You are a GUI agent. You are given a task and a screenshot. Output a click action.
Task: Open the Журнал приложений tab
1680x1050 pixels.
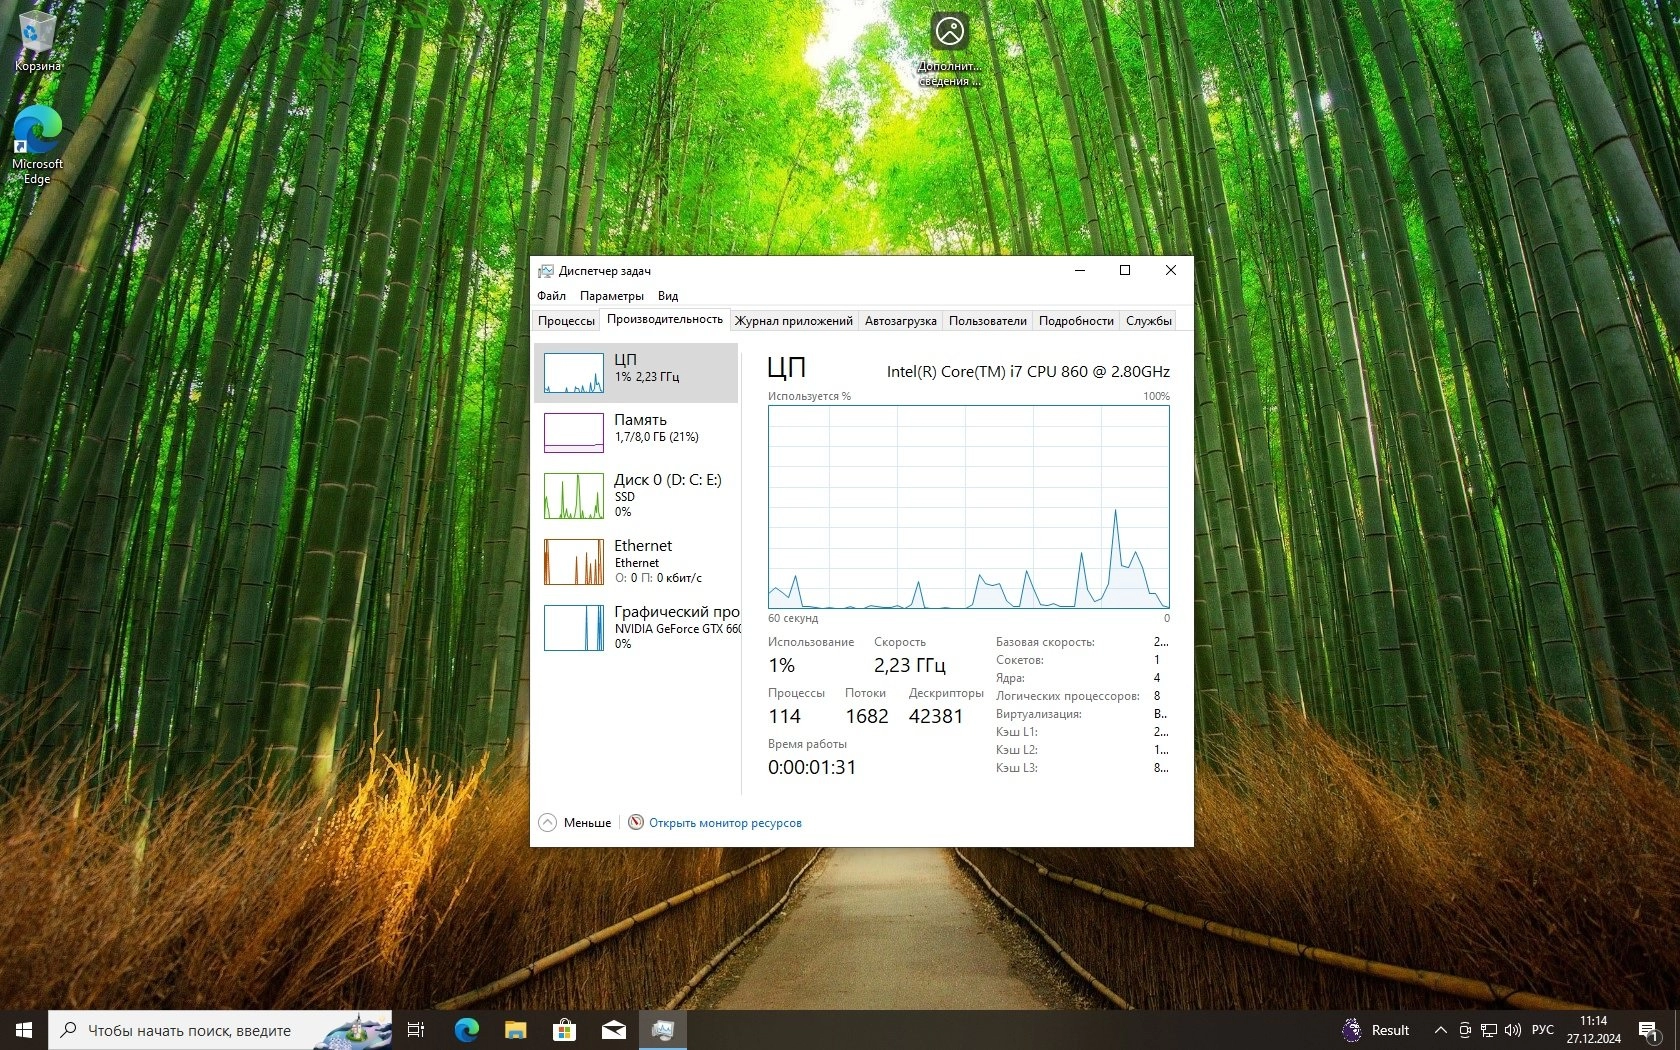click(x=793, y=321)
